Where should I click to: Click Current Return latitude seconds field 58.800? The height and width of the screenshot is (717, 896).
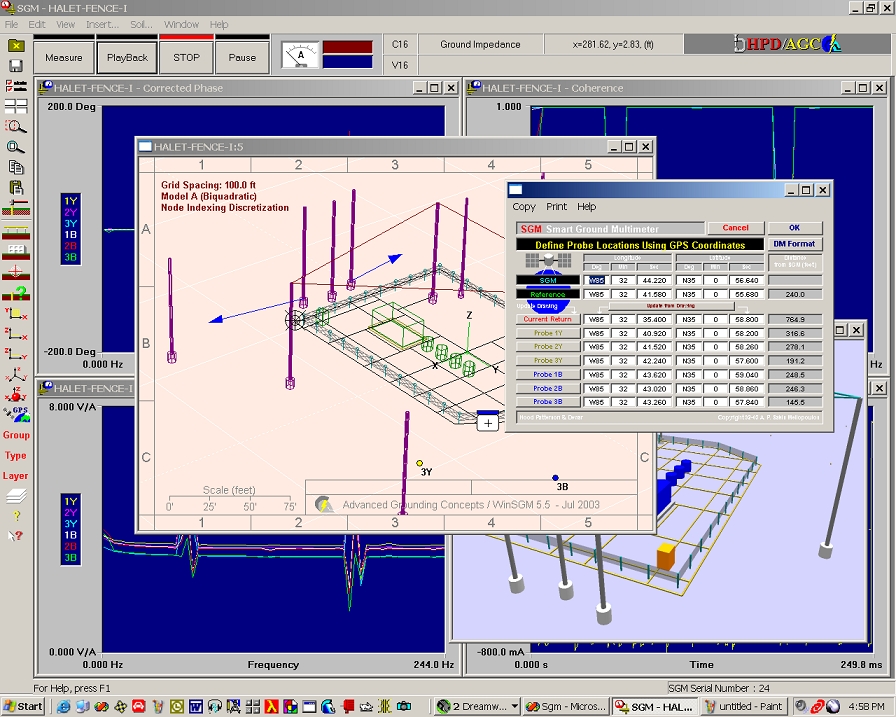pyautogui.click(x=746, y=319)
